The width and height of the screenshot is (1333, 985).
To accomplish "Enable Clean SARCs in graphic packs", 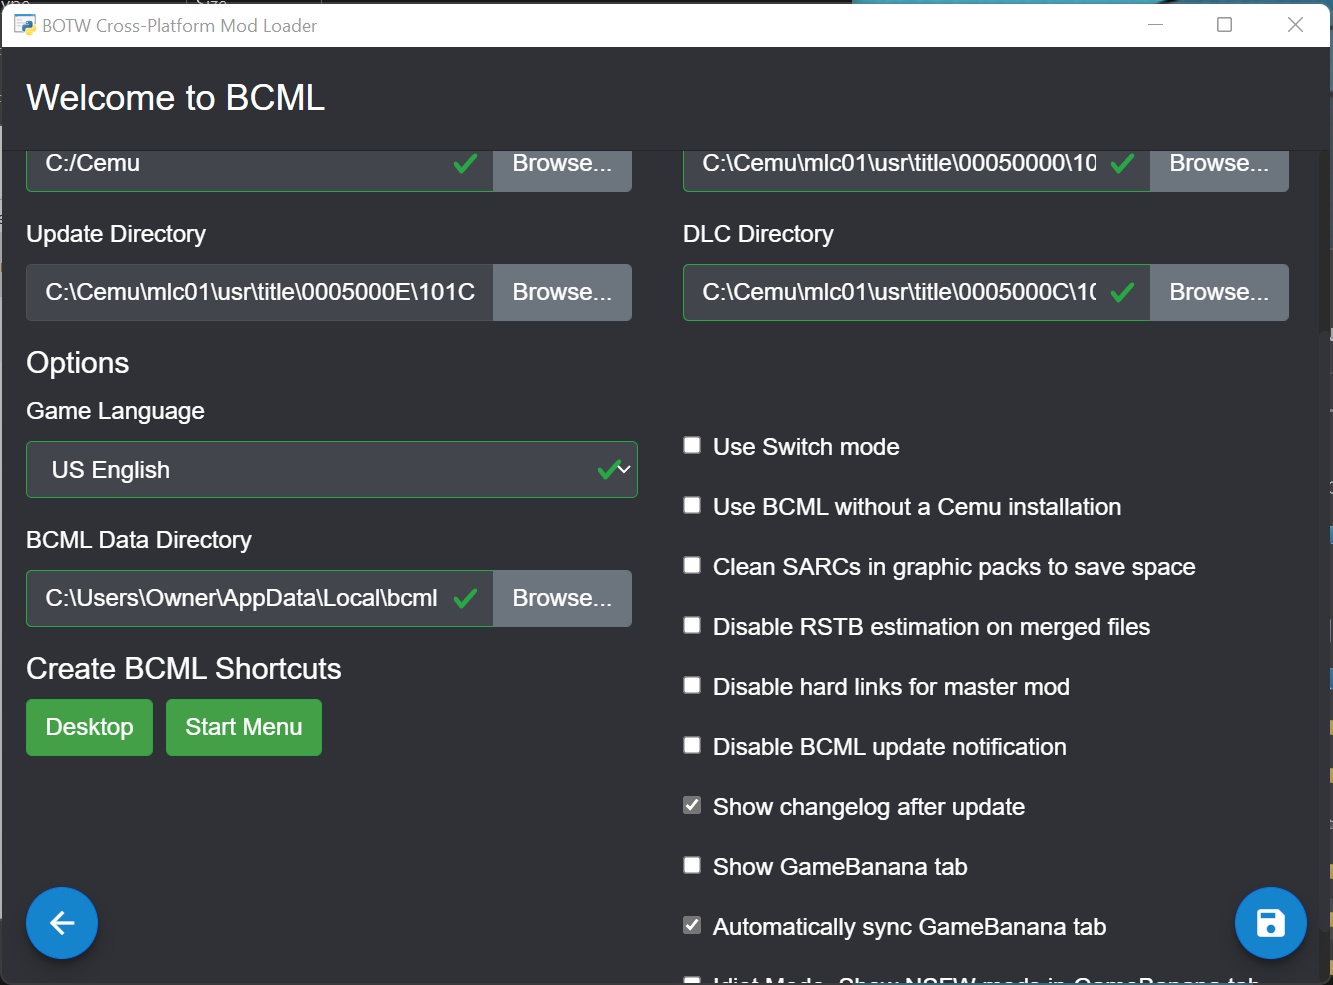I will click(692, 565).
